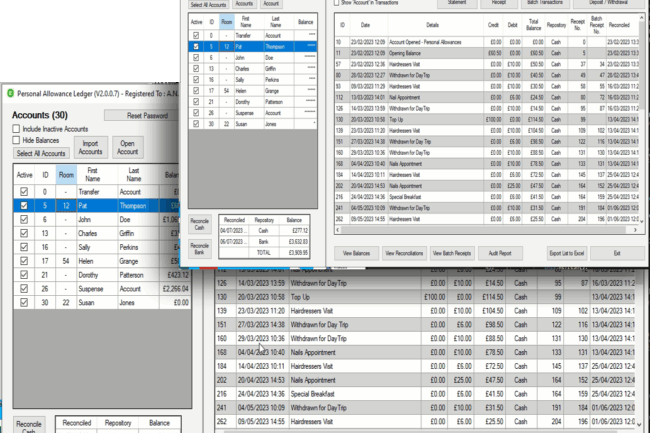Sort transactions by the Details column header
The image size is (650, 433).
pos(431,22)
